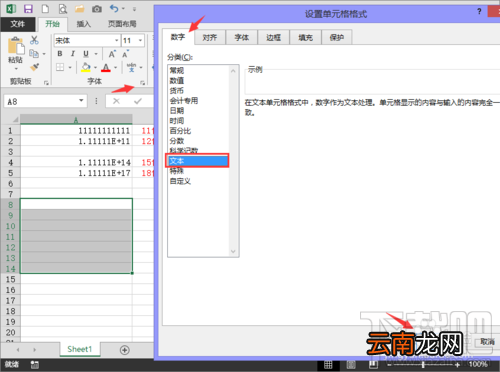Open the 字体 tab in Format Cells dialog
Image resolution: width=500 pixels, height=372 pixels.
tap(242, 38)
